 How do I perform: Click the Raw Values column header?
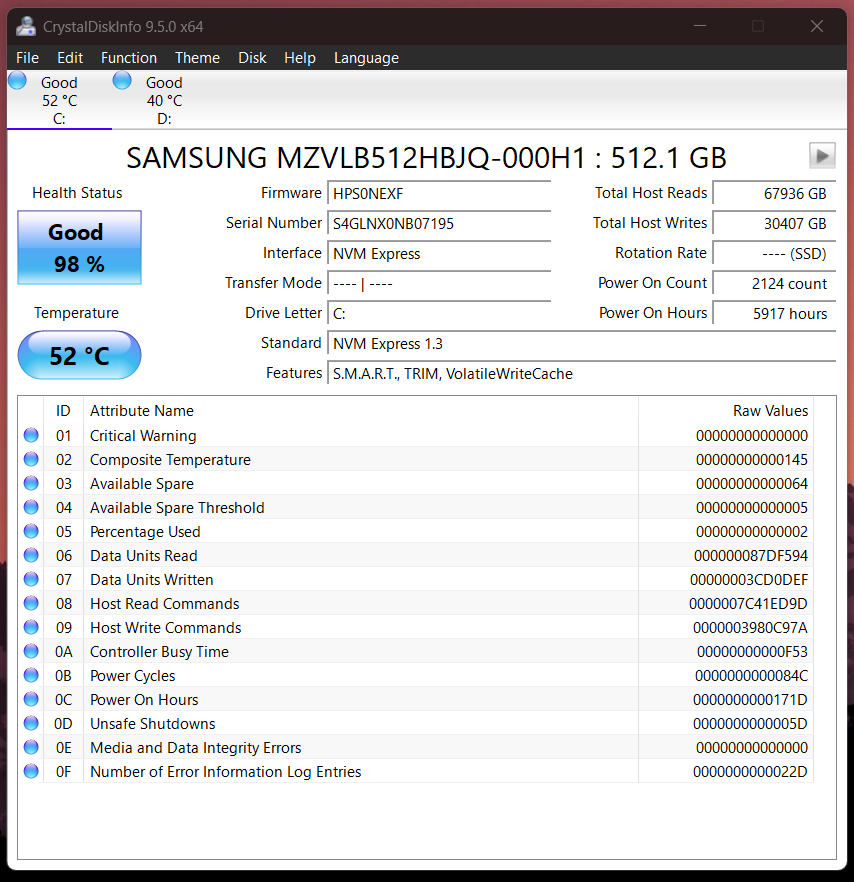click(726, 411)
